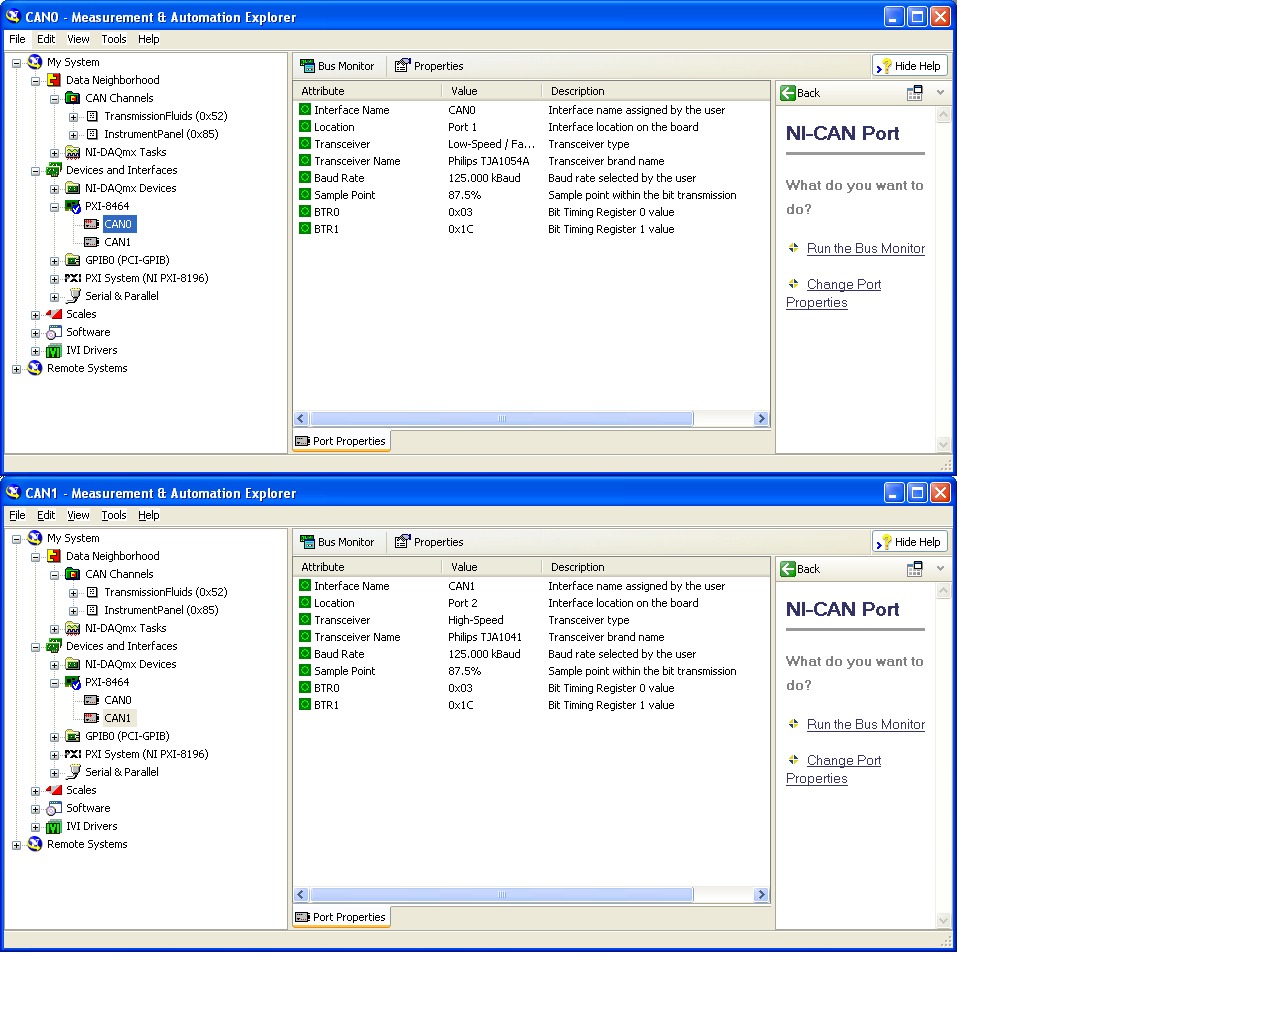The image size is (1280, 1024).
Task: Click Devices and Interfaces icon in CAN1 window
Action: 54,646
